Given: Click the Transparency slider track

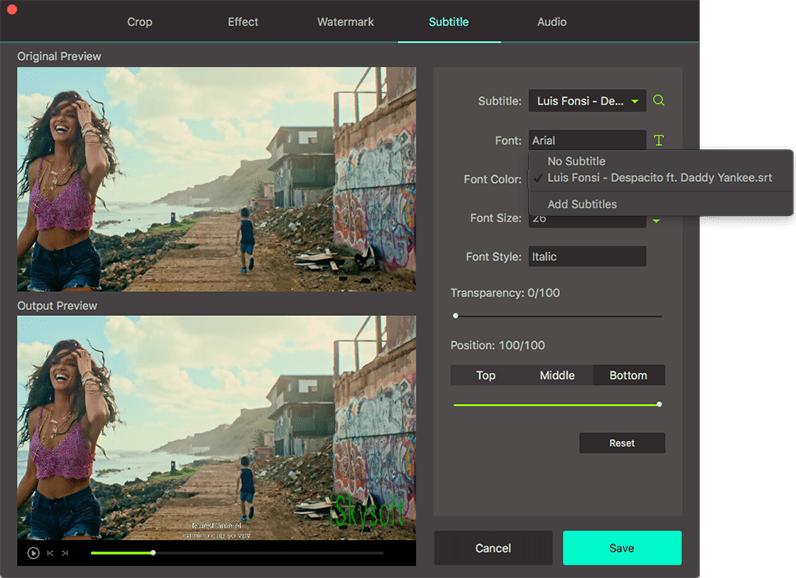Looking at the screenshot, I should point(558,316).
